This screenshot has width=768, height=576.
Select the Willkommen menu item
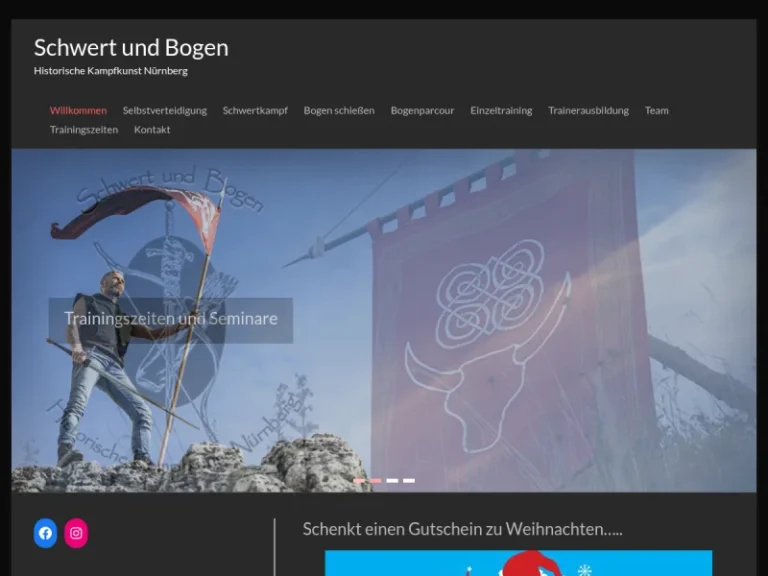[78, 110]
